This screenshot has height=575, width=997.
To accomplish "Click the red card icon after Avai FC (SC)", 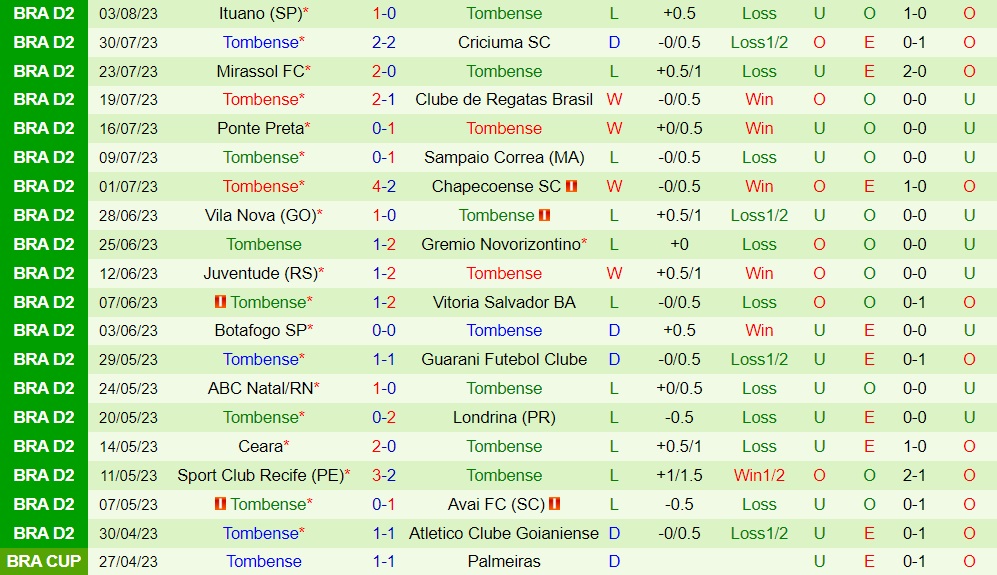I will [x=555, y=504].
